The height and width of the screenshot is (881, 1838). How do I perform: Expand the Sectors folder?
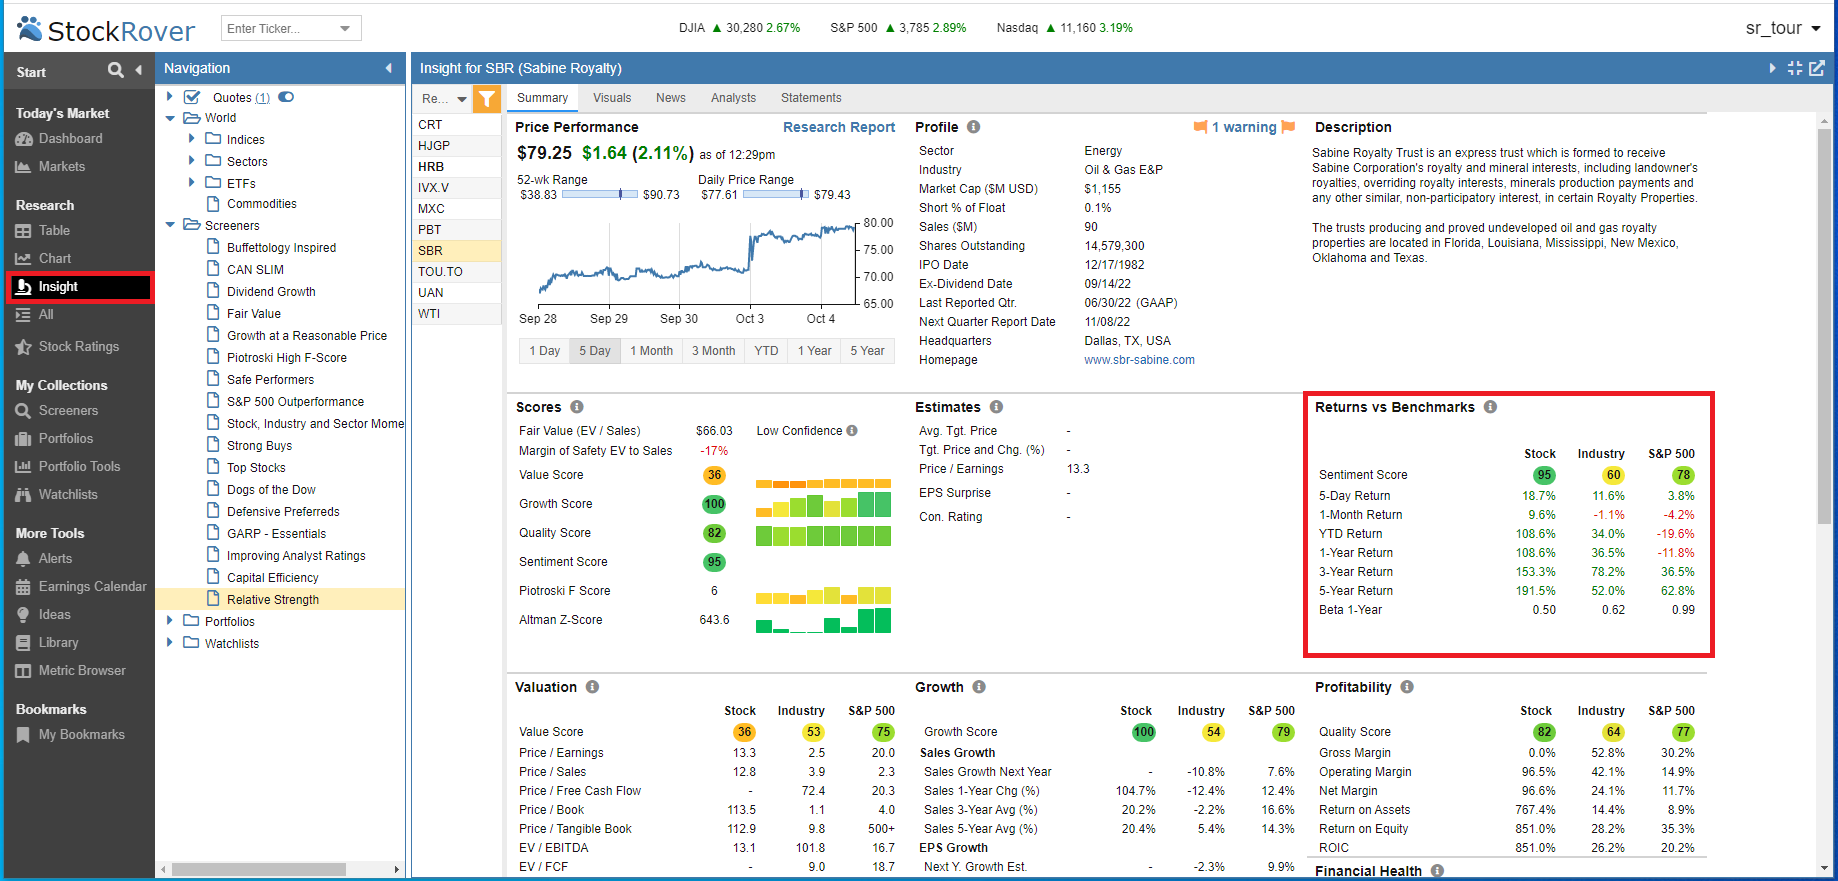pos(192,161)
